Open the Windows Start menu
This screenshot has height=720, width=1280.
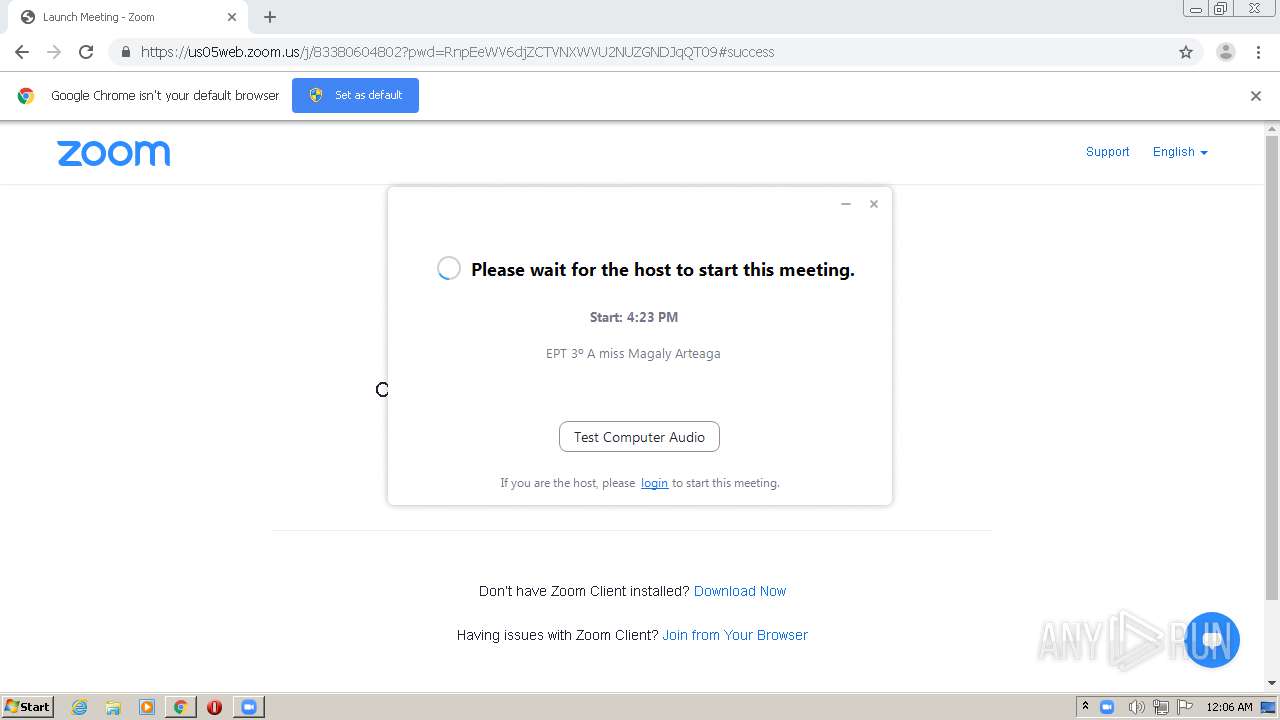[x=28, y=706]
